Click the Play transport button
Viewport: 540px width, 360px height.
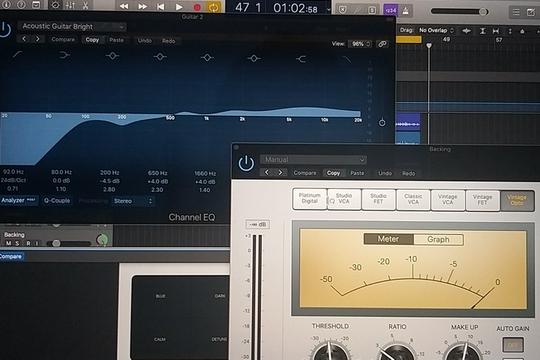point(179,7)
